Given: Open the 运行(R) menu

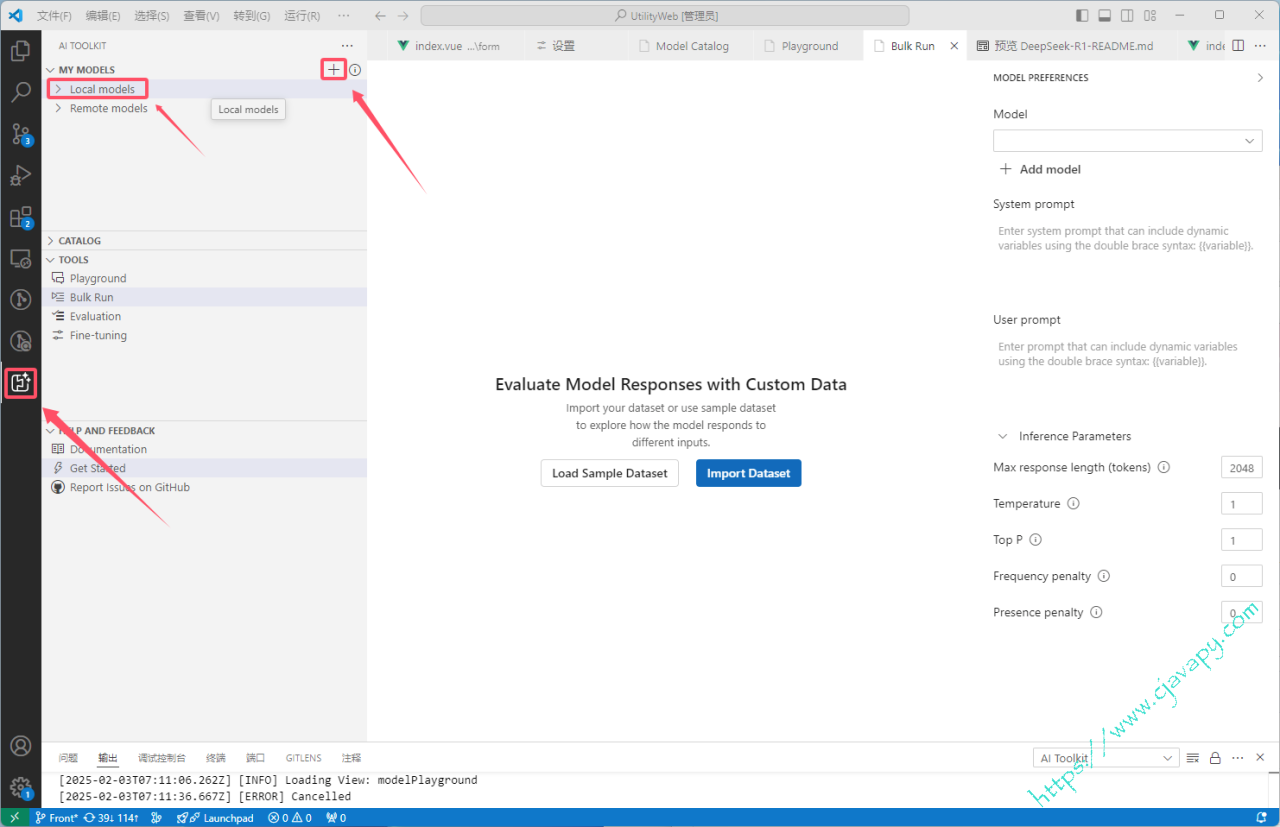Looking at the screenshot, I should [x=301, y=16].
